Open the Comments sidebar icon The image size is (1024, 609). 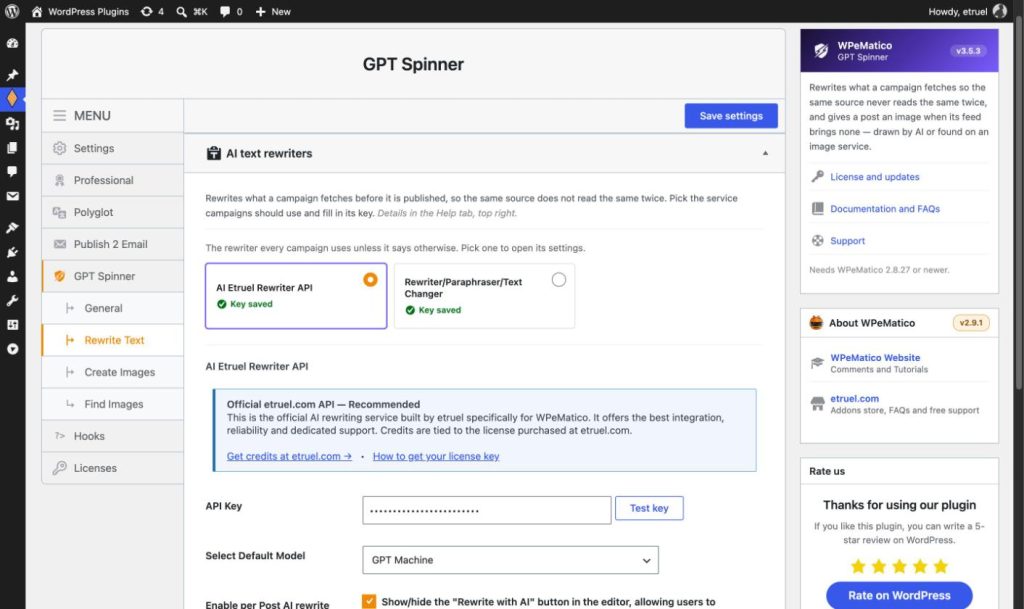[12, 172]
